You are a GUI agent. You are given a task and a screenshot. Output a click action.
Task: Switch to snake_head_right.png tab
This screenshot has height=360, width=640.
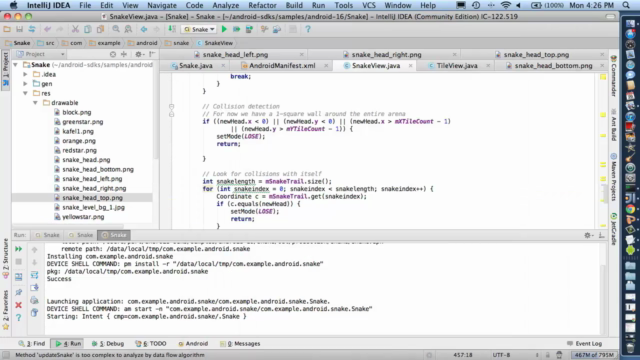[386, 54]
